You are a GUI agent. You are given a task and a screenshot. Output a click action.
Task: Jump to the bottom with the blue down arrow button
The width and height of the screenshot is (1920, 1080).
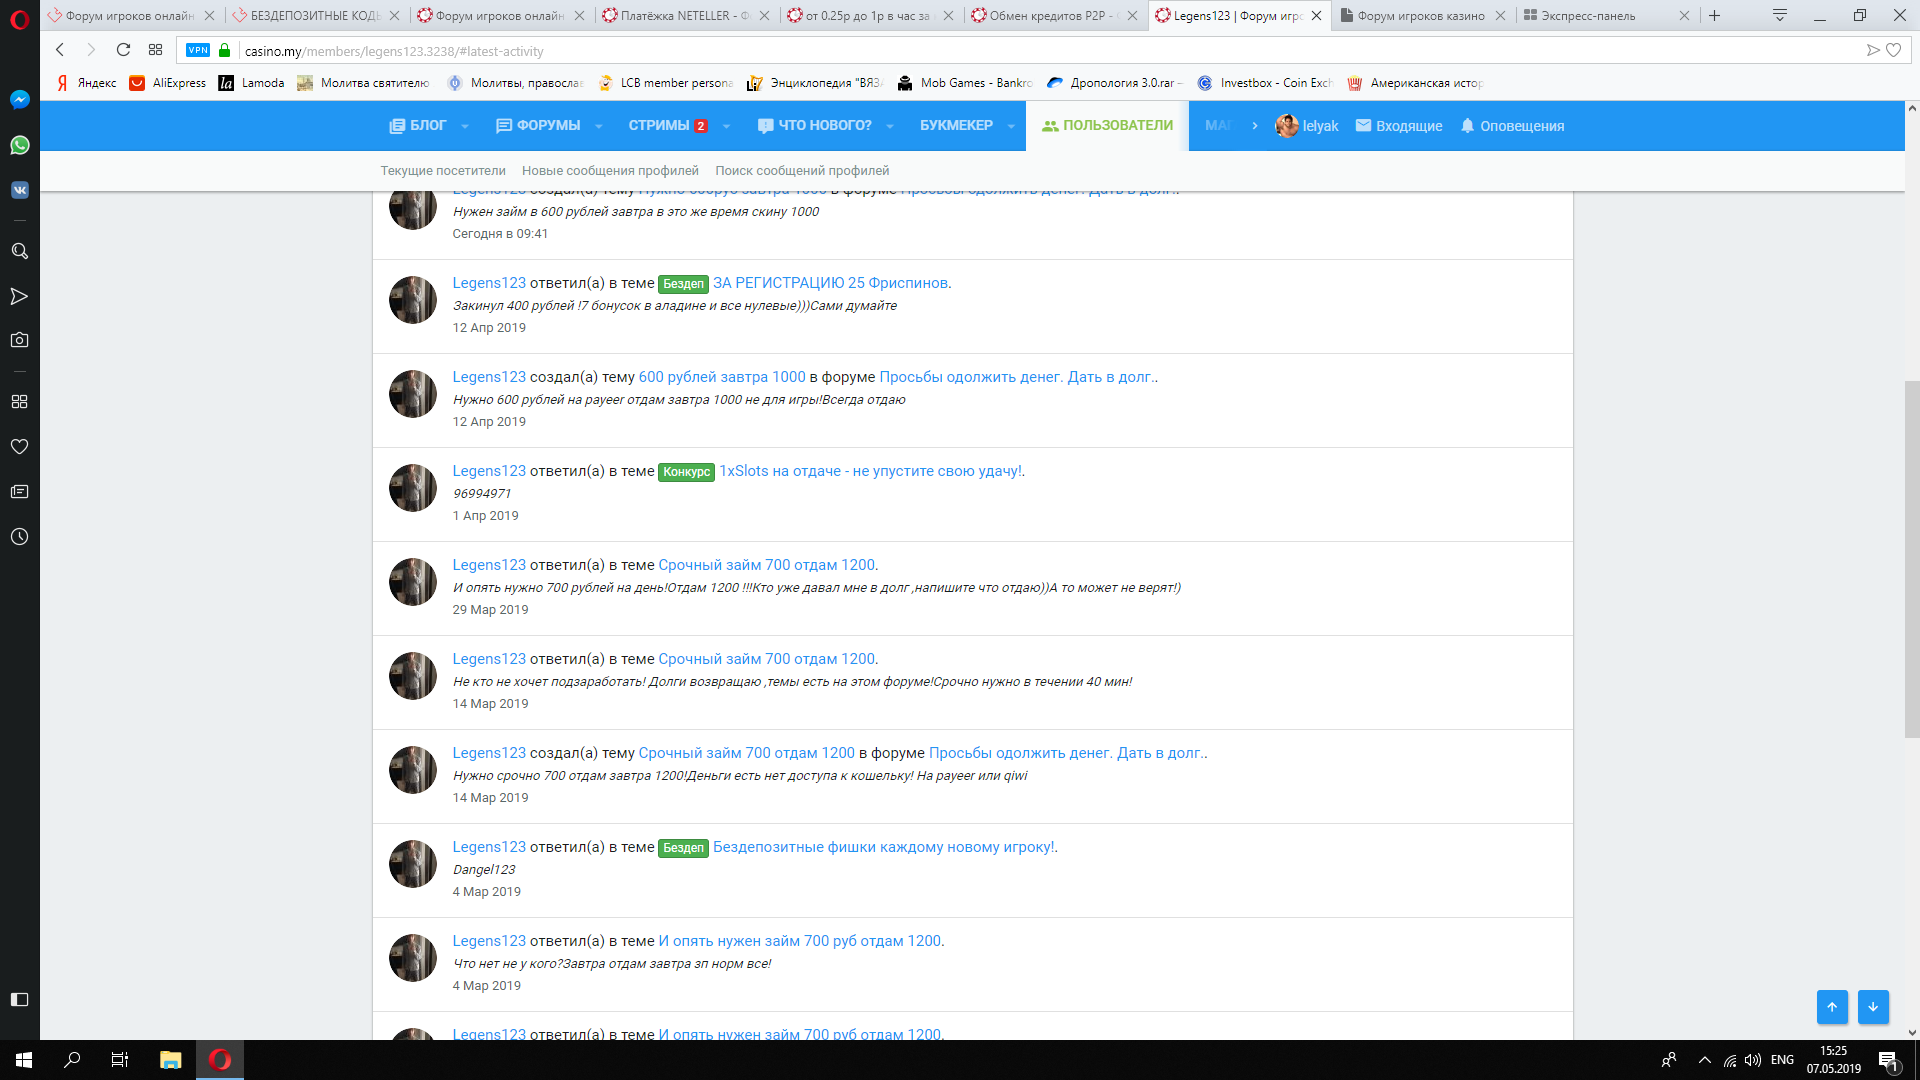click(1873, 1007)
